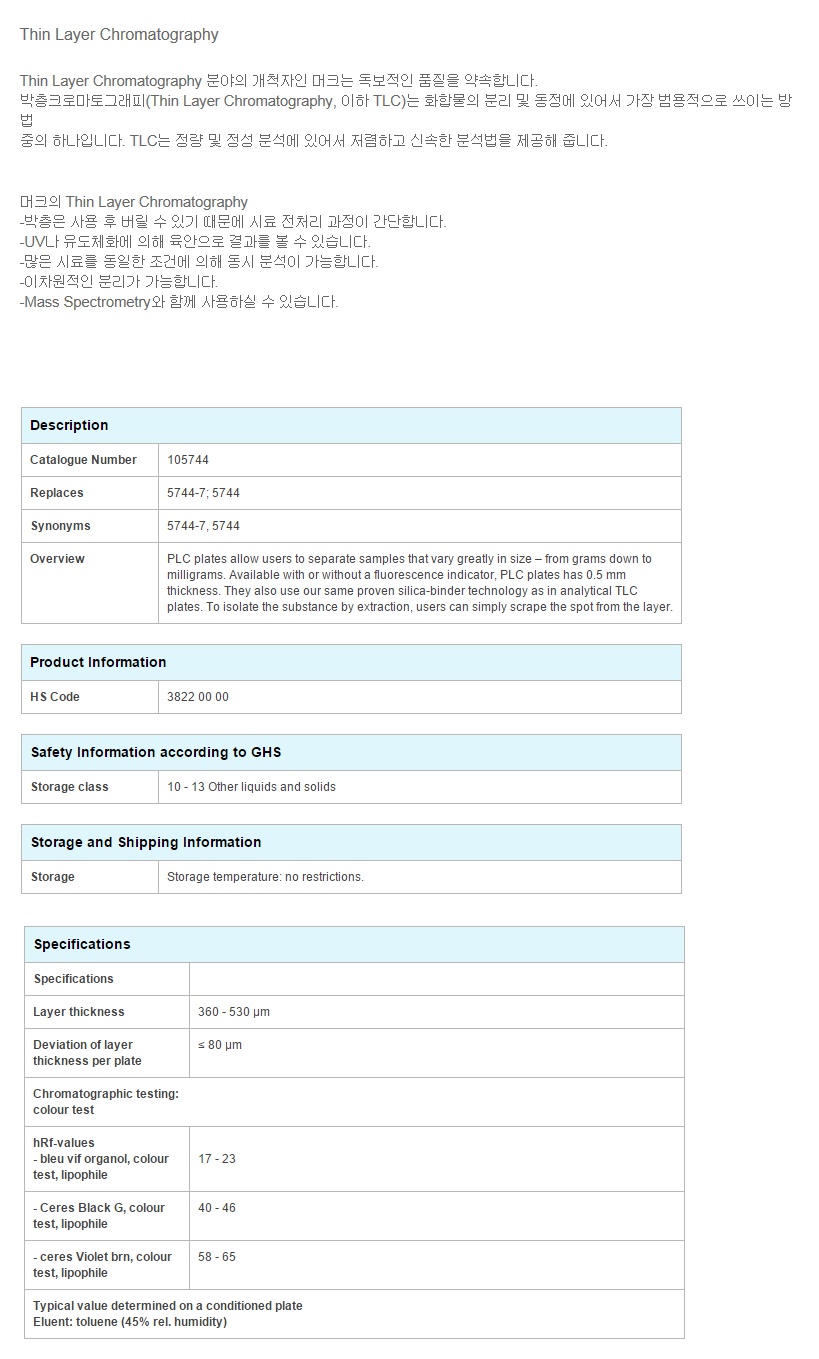
Task: Click the Eluent toluene footnote text
Action: pyautogui.click(x=130, y=1322)
